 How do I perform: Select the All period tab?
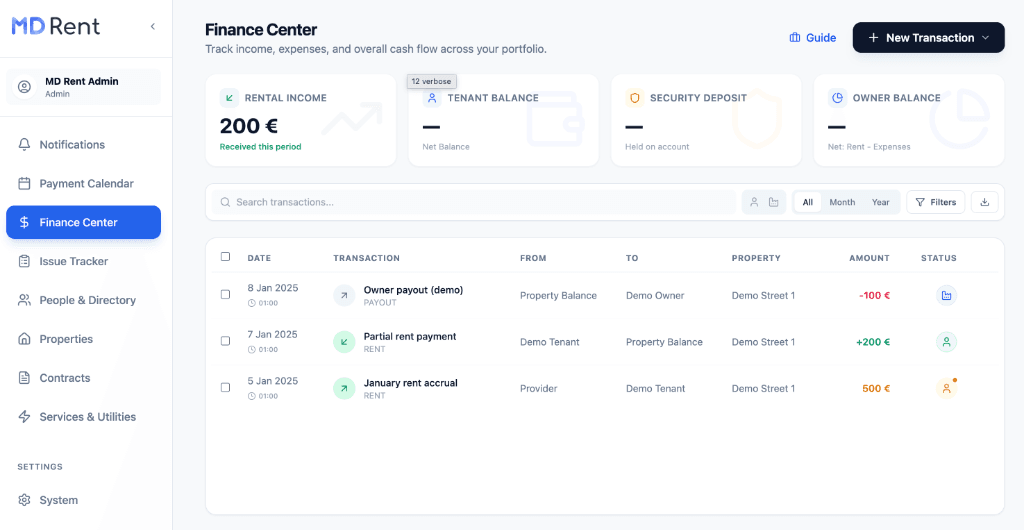coord(808,202)
